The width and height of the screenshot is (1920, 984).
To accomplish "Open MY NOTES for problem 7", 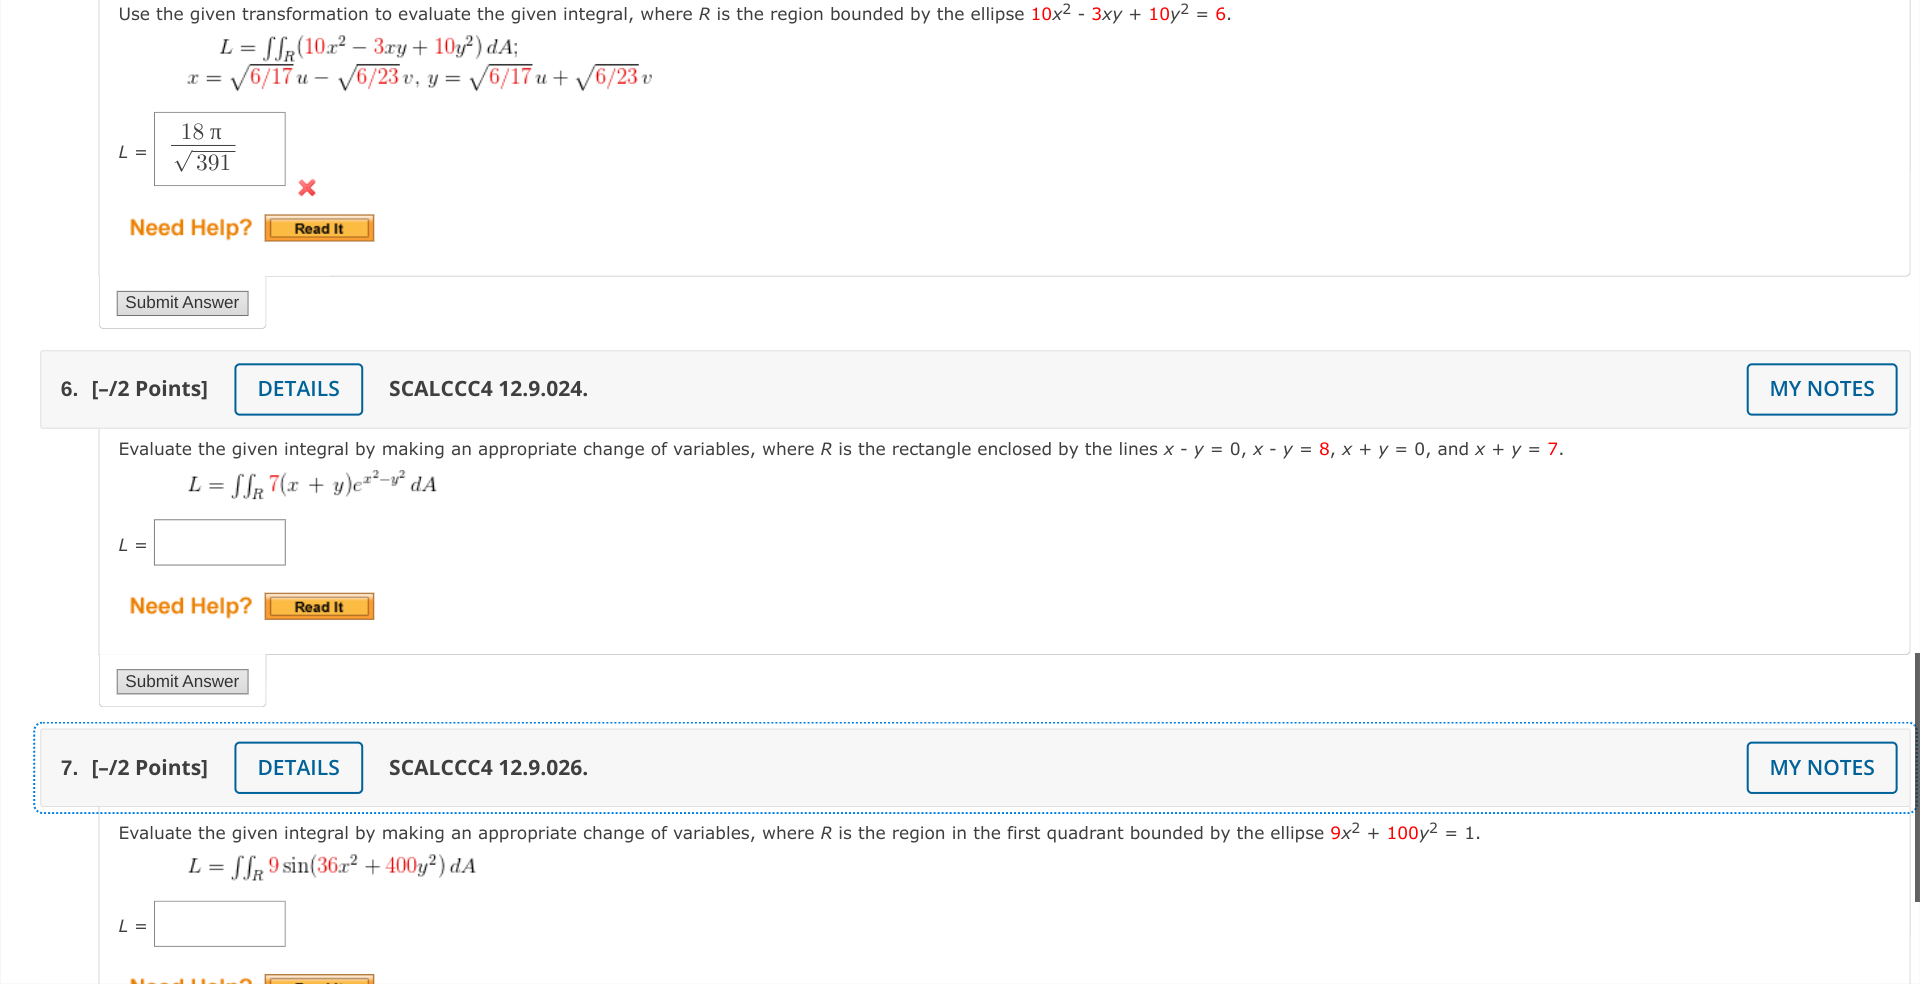I will 1821,767.
